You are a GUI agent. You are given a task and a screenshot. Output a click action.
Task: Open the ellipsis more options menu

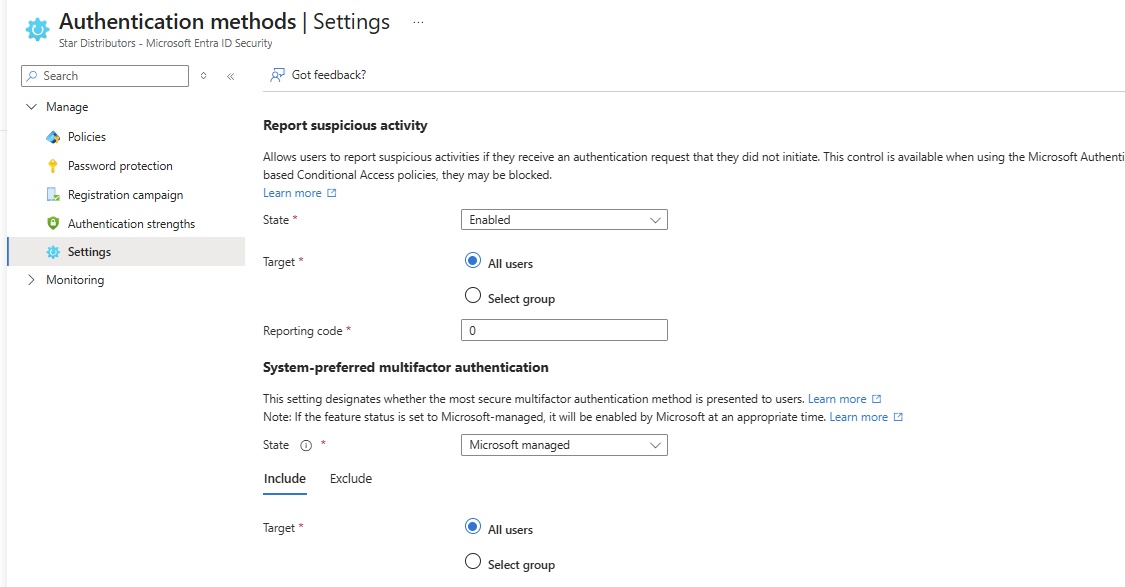pos(418,22)
